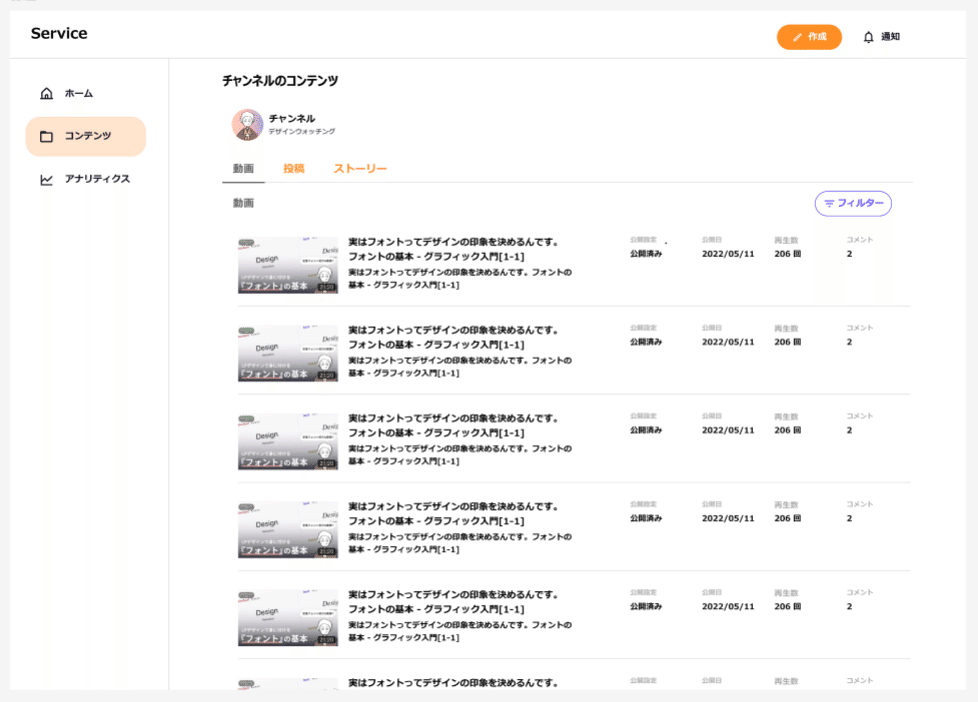Image resolution: width=978 pixels, height=702 pixels.
Task: Open the フィルター button
Action: coord(853,203)
